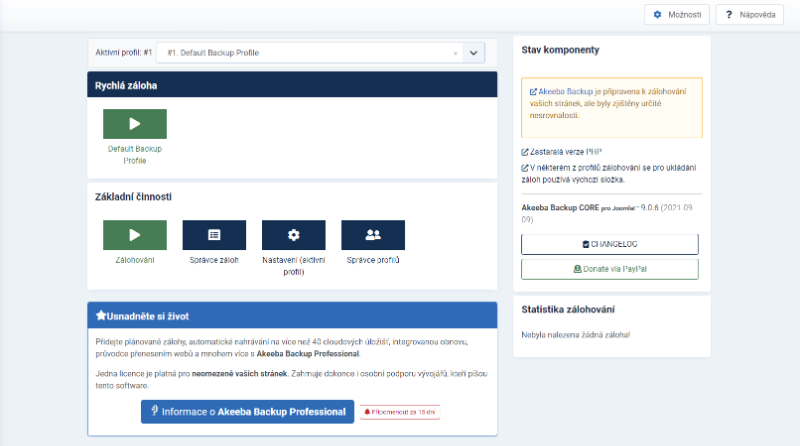800x446 pixels.
Task: Clear the selected backup profile with x
Action: [x=455, y=52]
